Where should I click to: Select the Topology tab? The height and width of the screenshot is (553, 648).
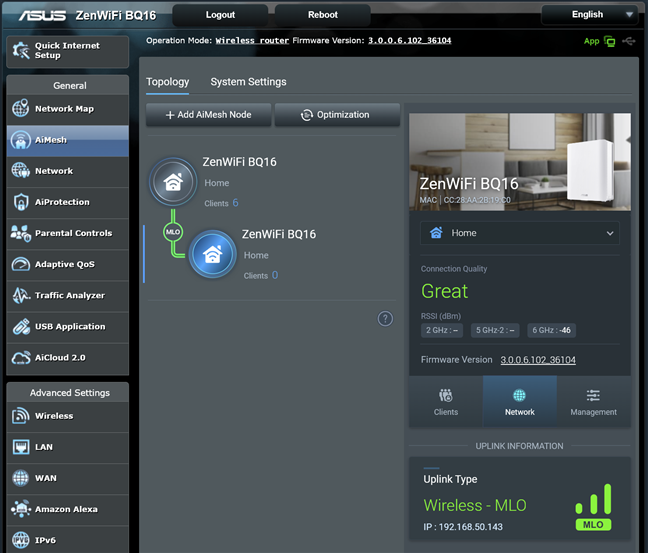coord(167,82)
